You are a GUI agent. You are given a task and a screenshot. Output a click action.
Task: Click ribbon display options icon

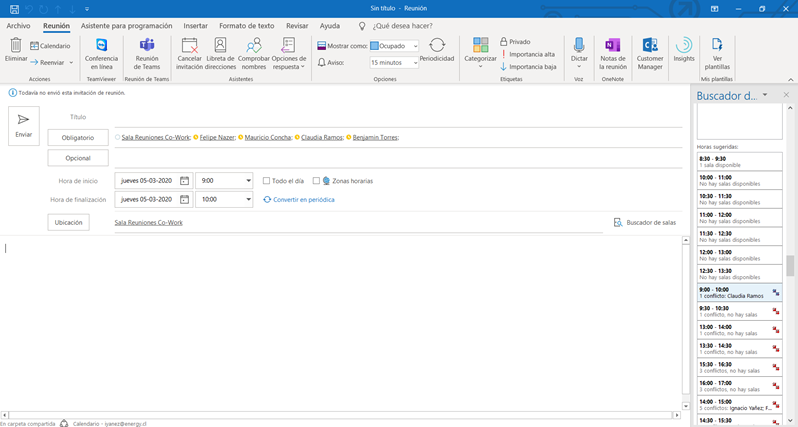(715, 9)
